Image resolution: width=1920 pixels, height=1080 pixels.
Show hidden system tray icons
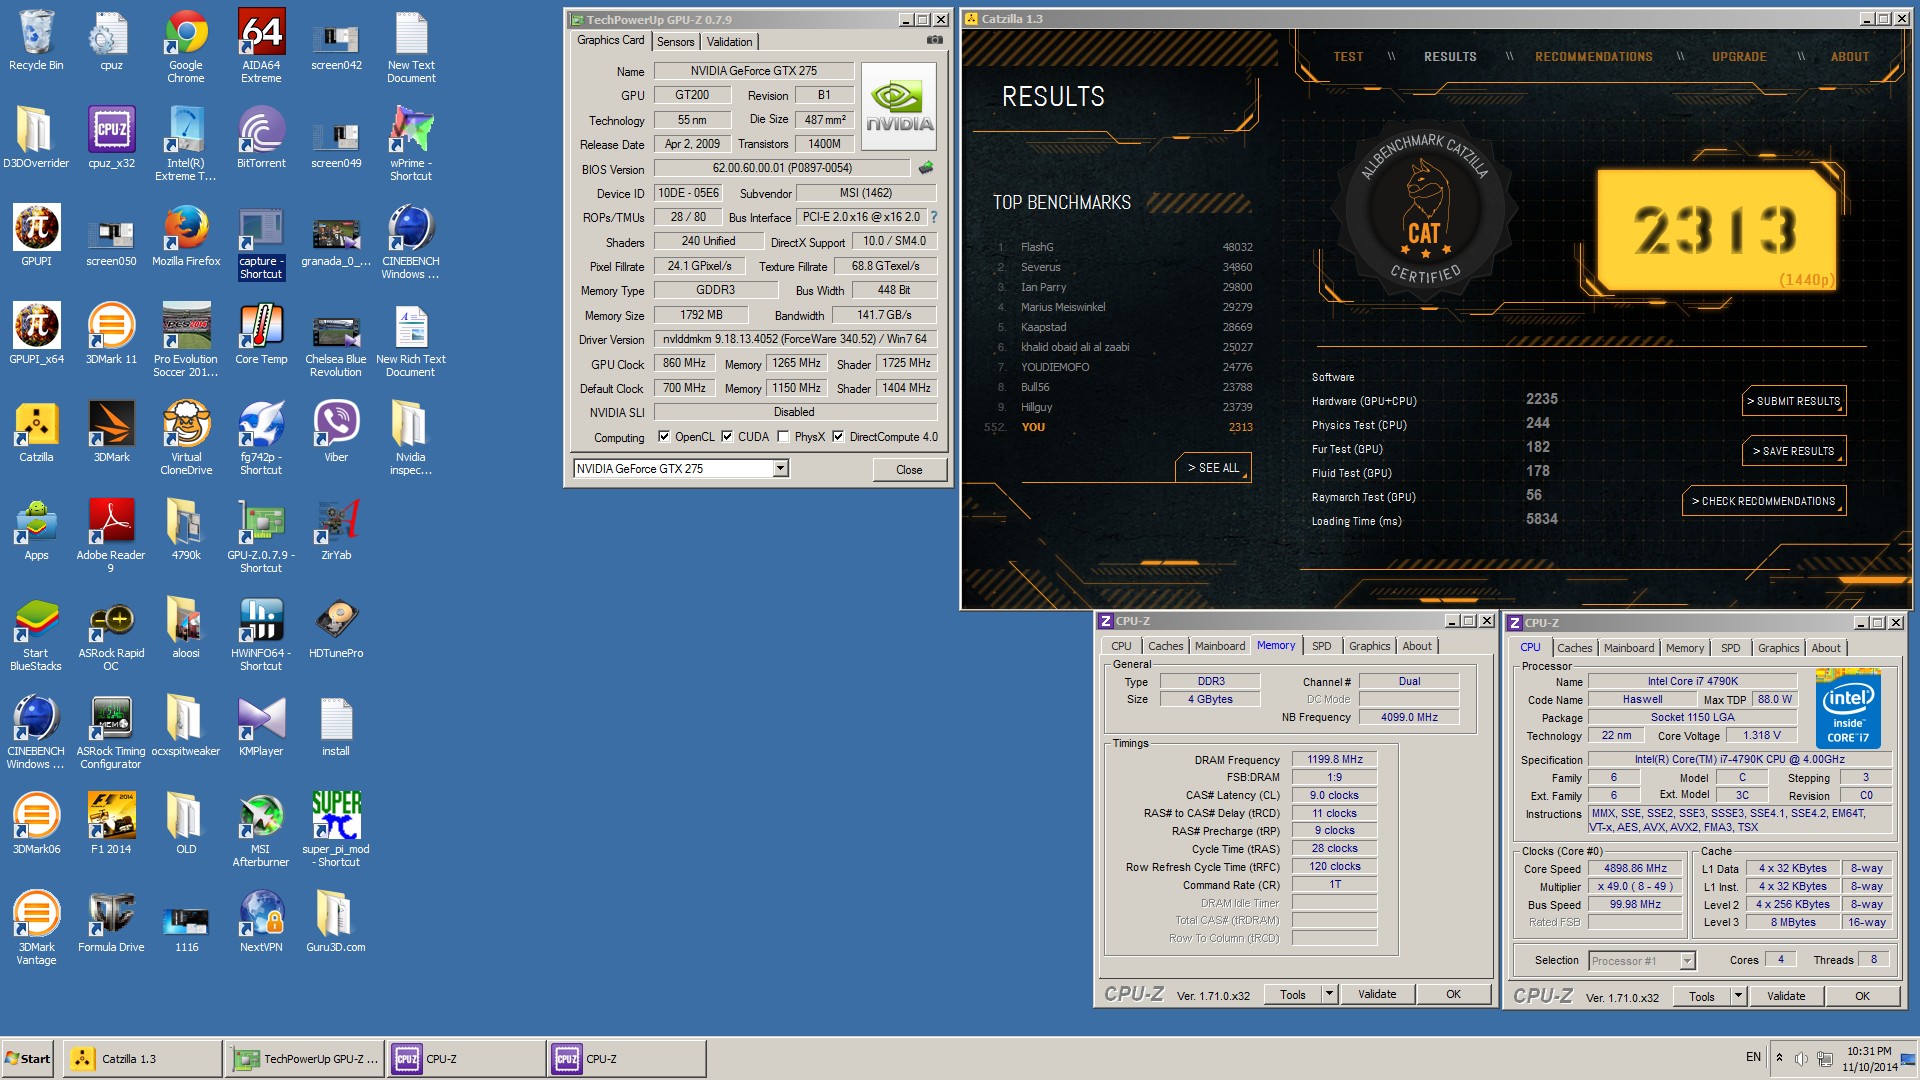(1779, 1057)
